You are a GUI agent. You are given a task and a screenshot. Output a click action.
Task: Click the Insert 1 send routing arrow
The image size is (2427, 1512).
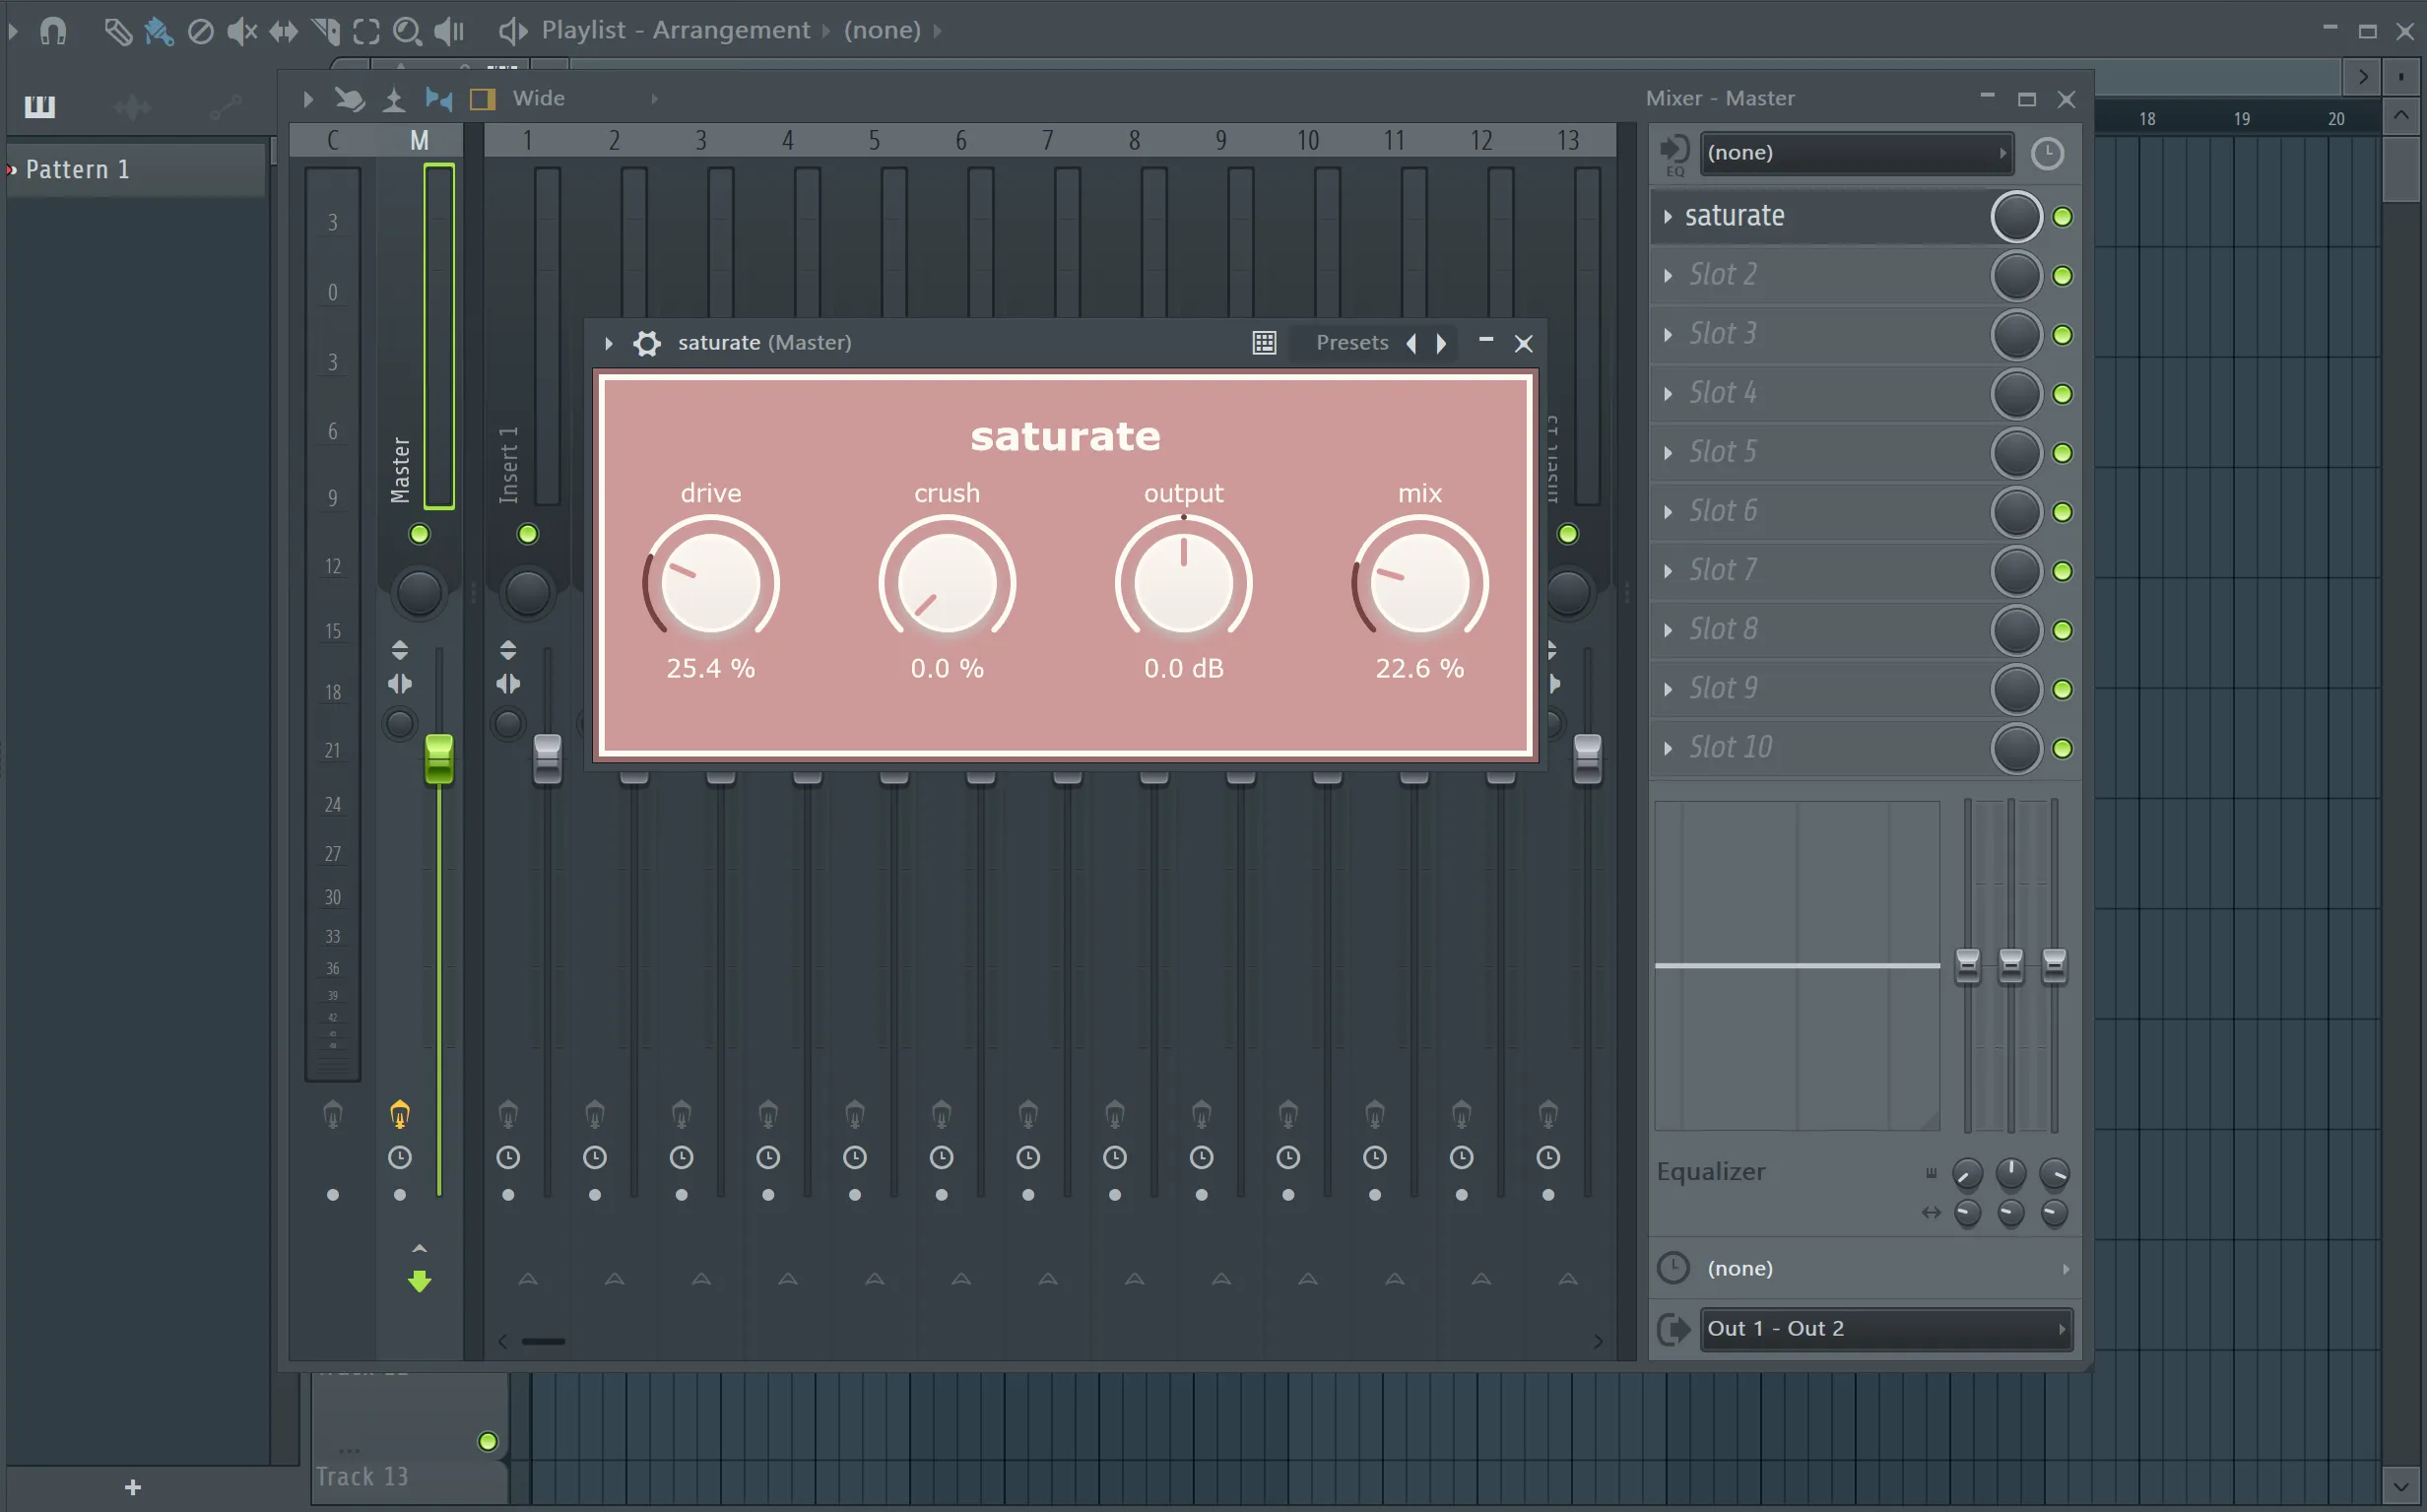pos(528,1279)
